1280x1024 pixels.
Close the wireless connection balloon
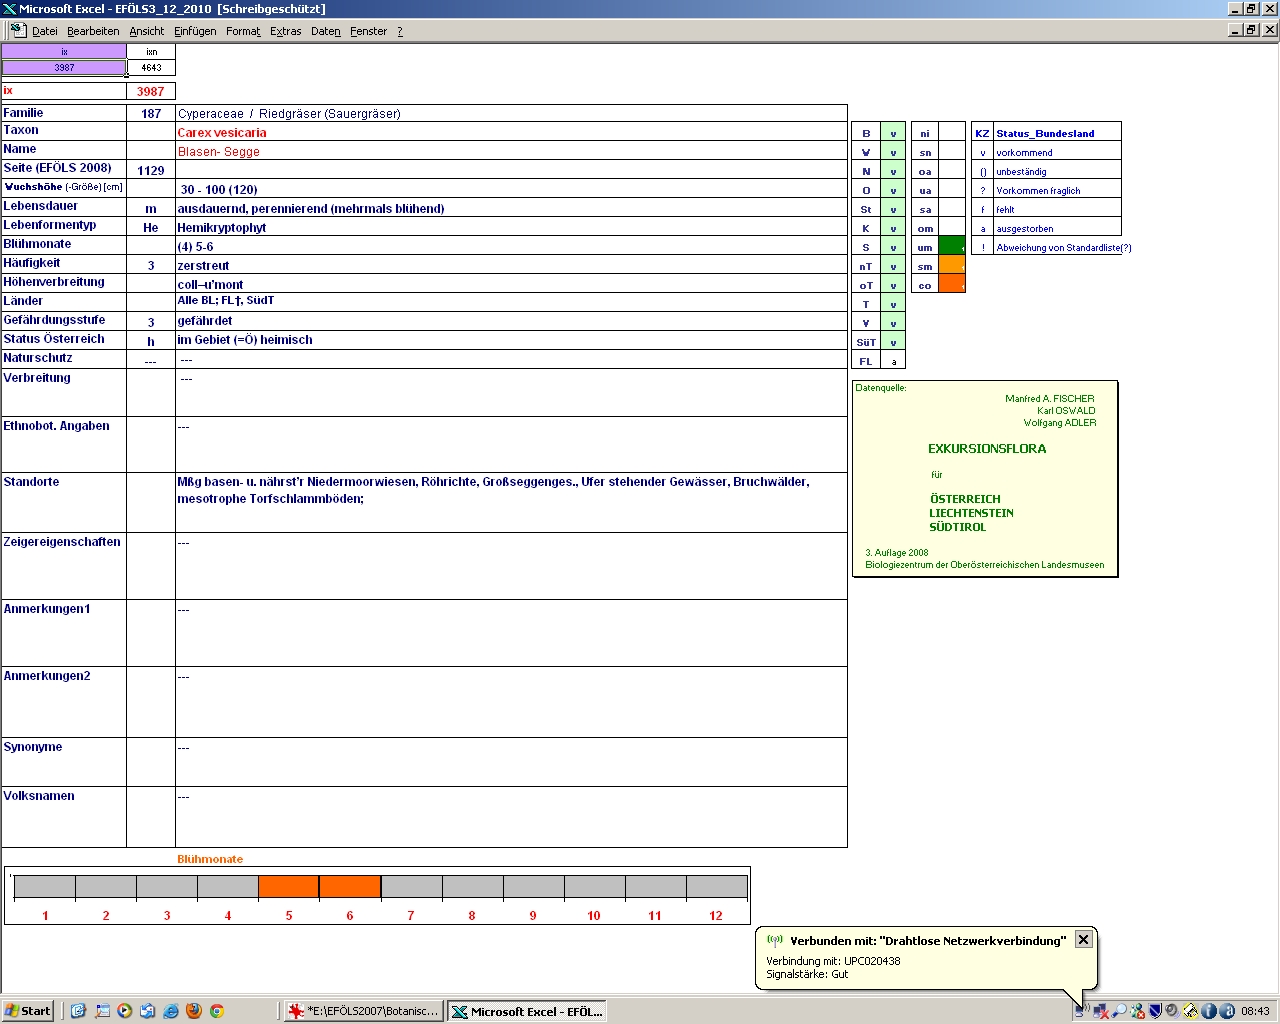coord(1083,940)
